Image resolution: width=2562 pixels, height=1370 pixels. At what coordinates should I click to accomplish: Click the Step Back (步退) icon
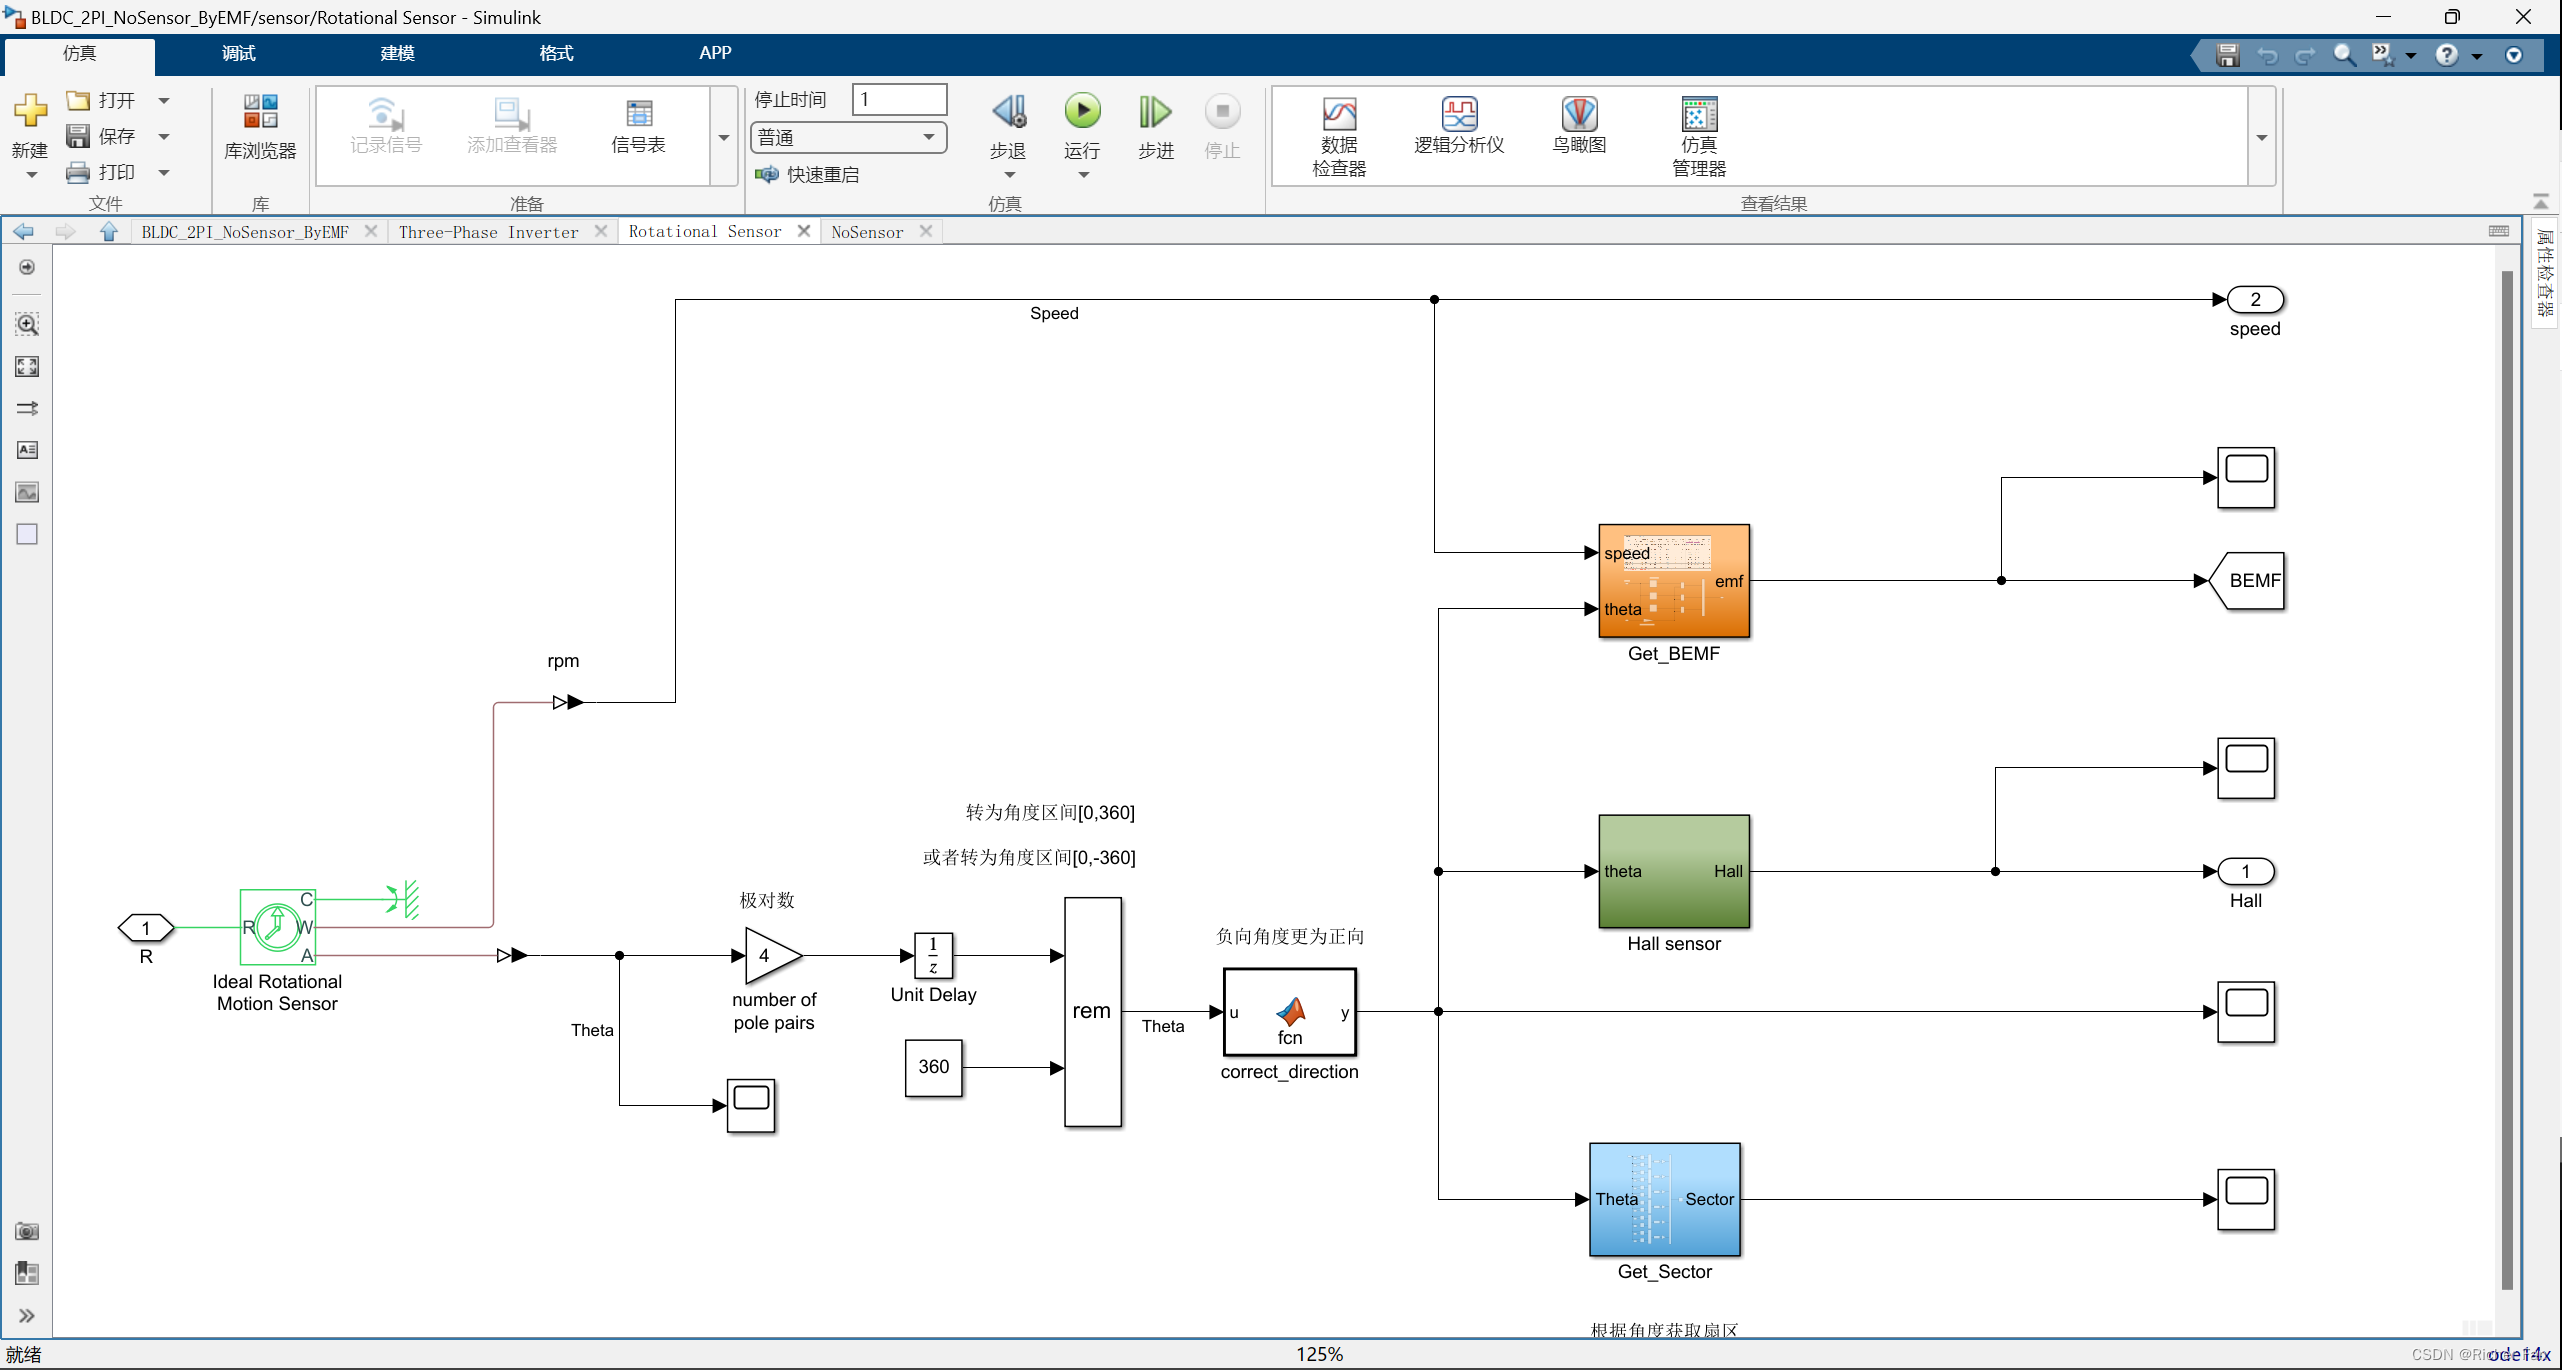point(1008,112)
